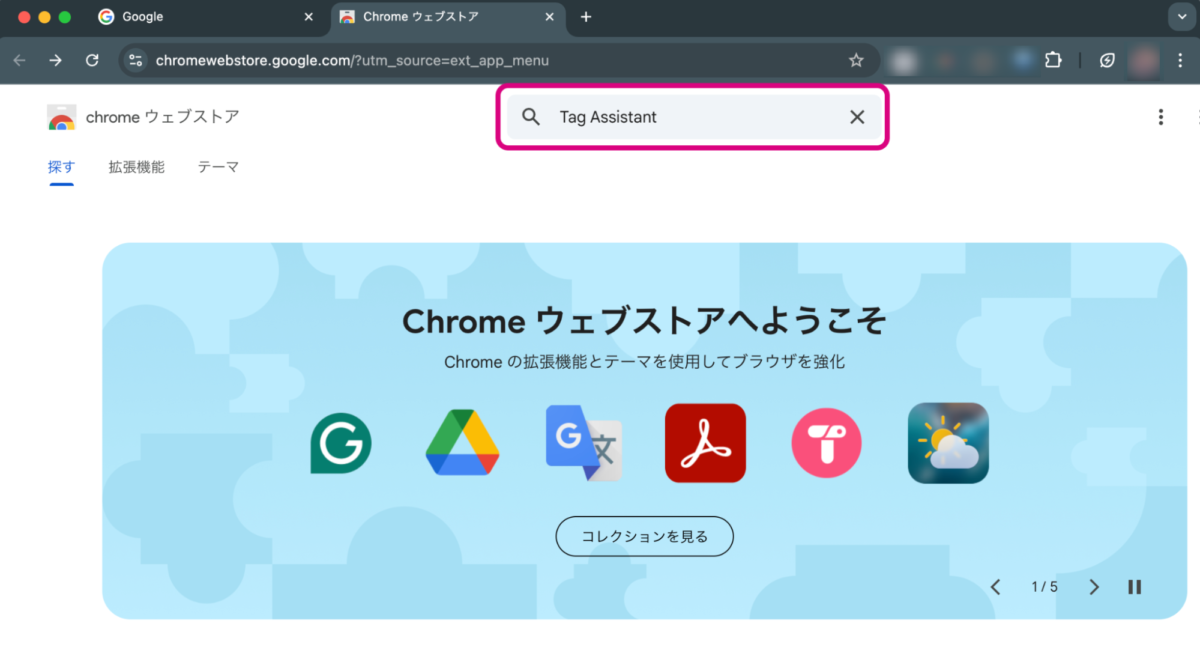Open the Adobe Acrobat extension icon

coord(705,443)
